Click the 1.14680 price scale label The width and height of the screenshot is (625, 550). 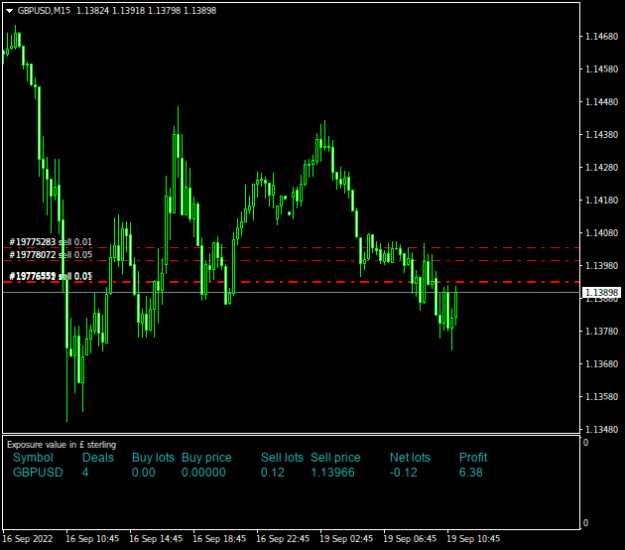coord(601,37)
